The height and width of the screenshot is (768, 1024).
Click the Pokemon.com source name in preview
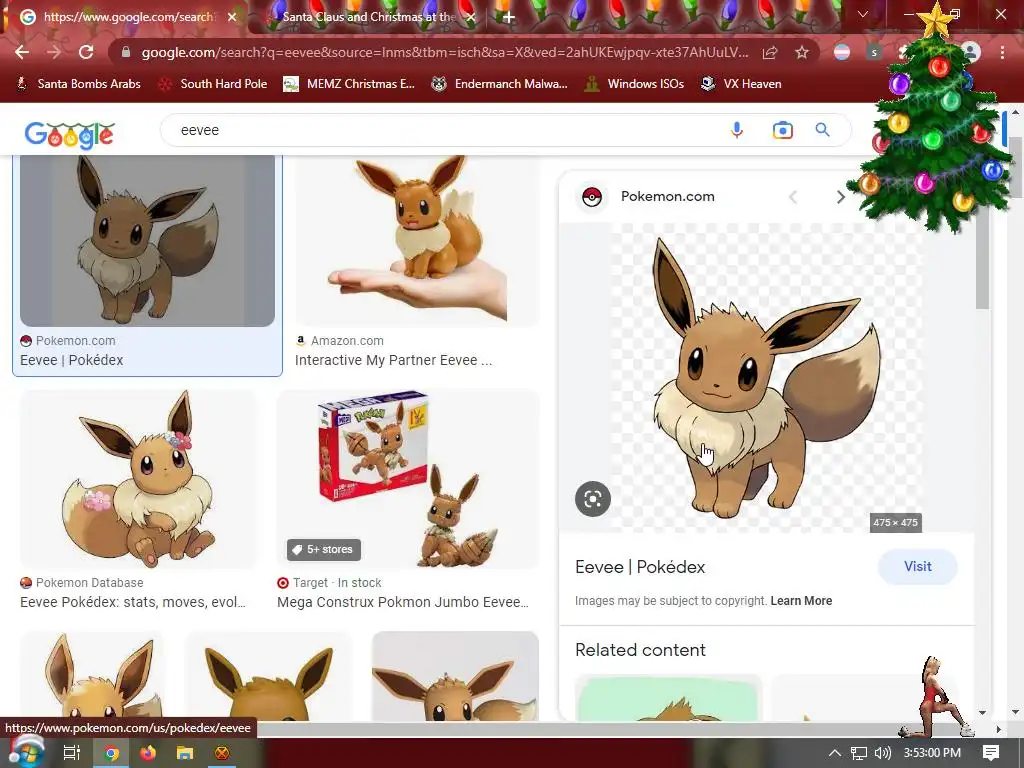[x=667, y=197]
